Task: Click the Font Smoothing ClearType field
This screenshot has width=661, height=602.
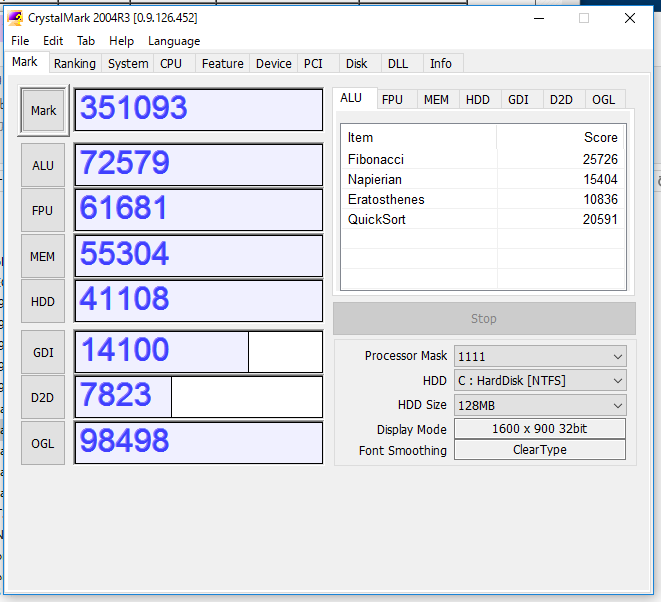Action: (x=540, y=450)
